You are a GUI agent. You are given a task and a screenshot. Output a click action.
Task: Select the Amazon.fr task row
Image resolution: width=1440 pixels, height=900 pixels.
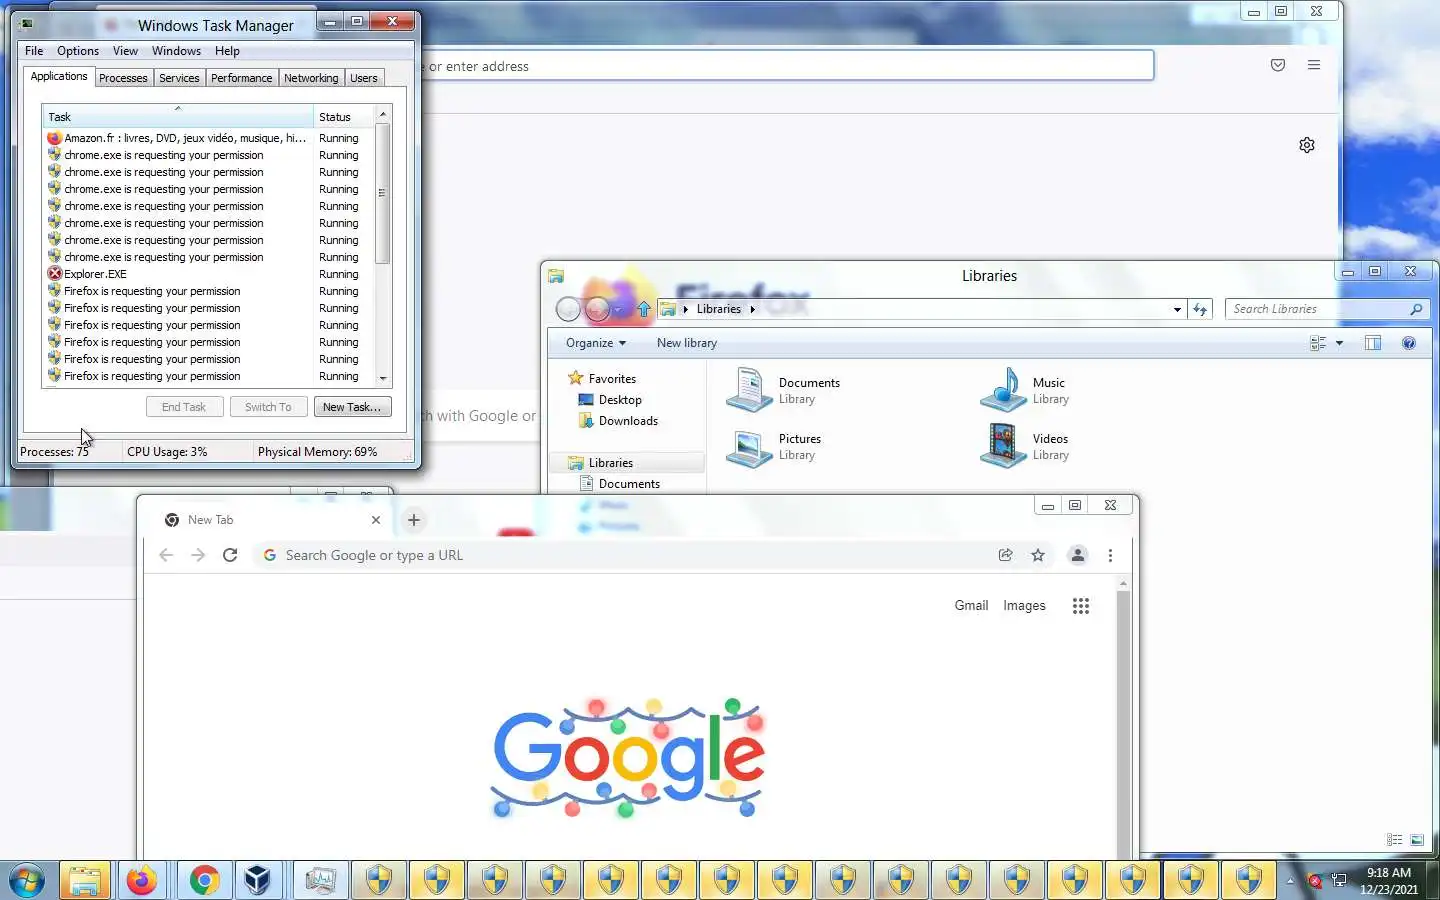point(209,138)
